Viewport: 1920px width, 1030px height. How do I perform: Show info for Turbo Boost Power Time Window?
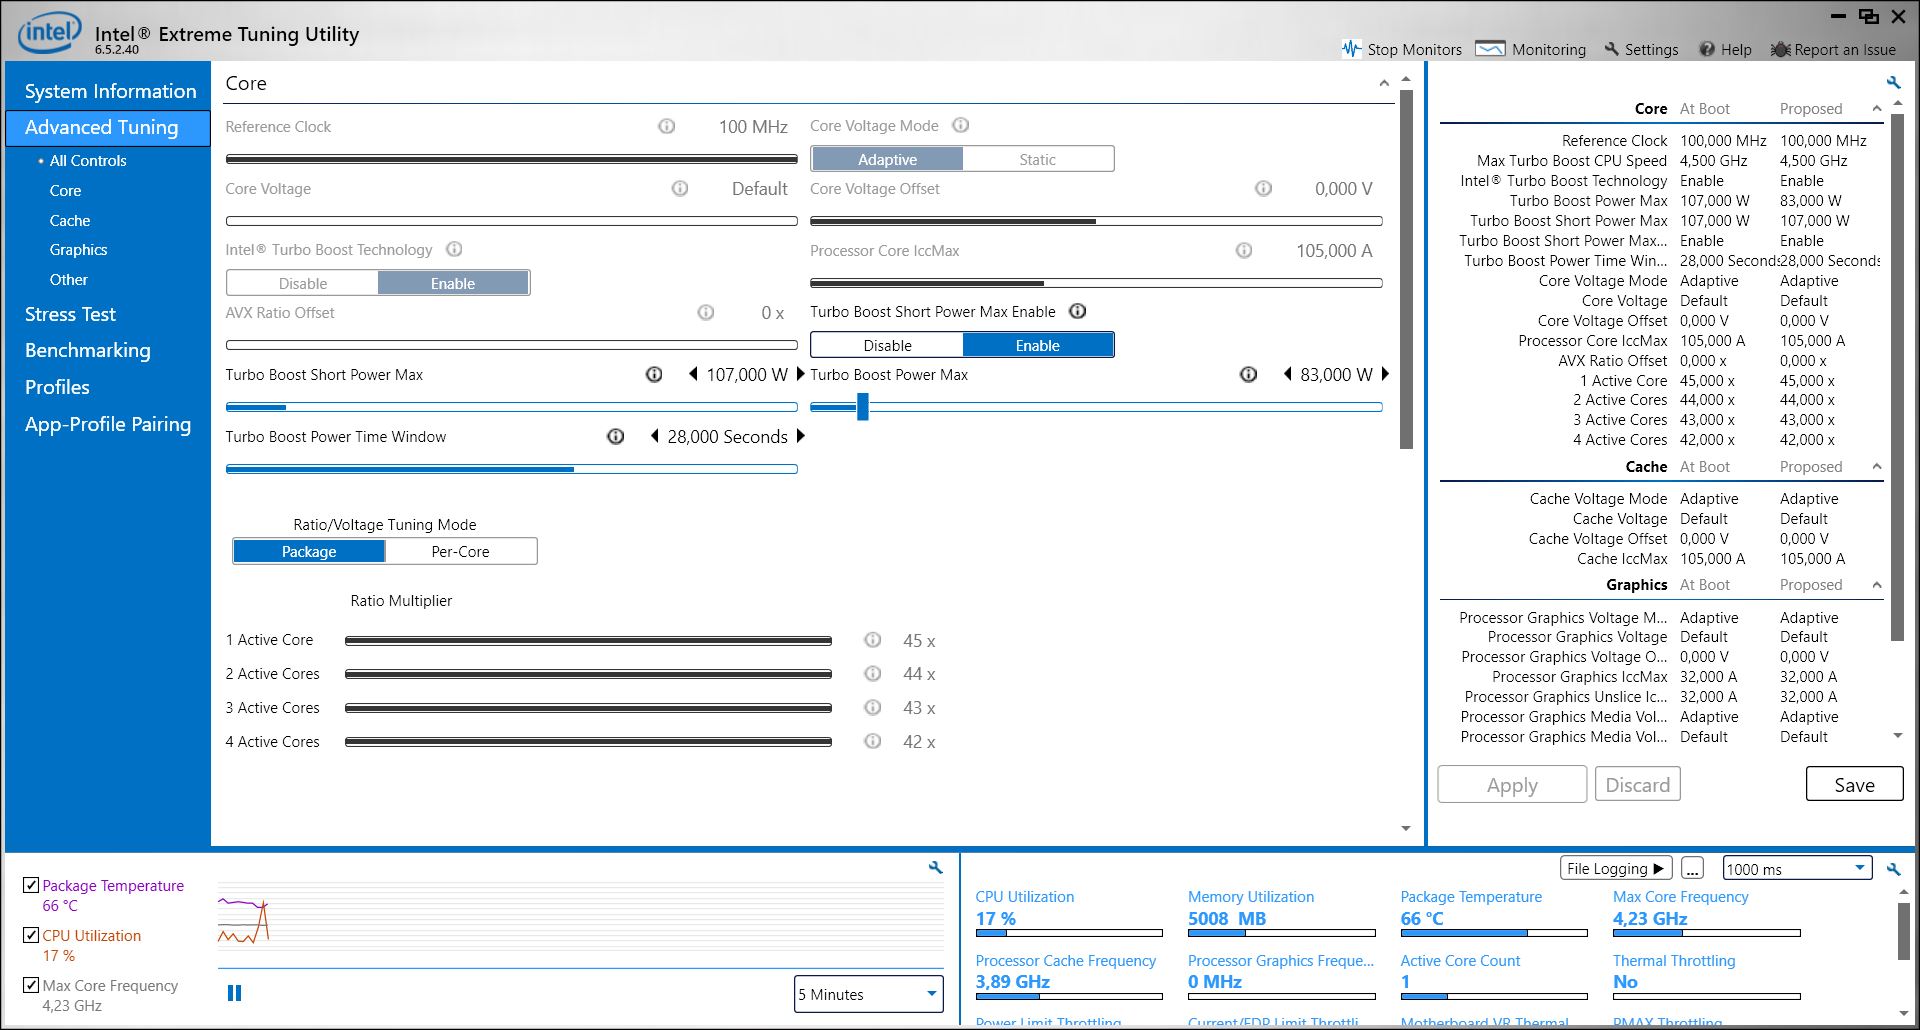click(616, 436)
